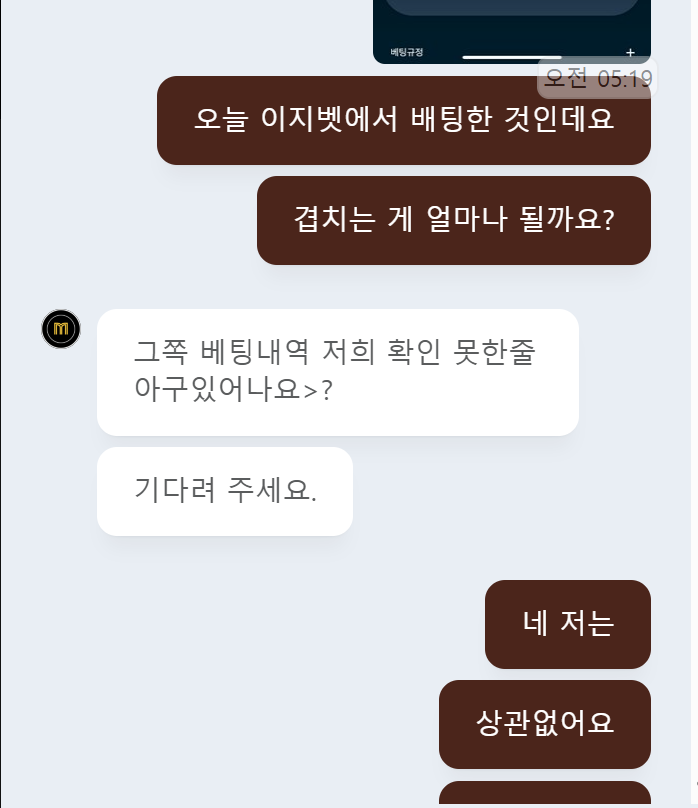Image resolution: width=698 pixels, height=808 pixels.
Task: Open the attached dark screenshot image
Action: coord(512,32)
